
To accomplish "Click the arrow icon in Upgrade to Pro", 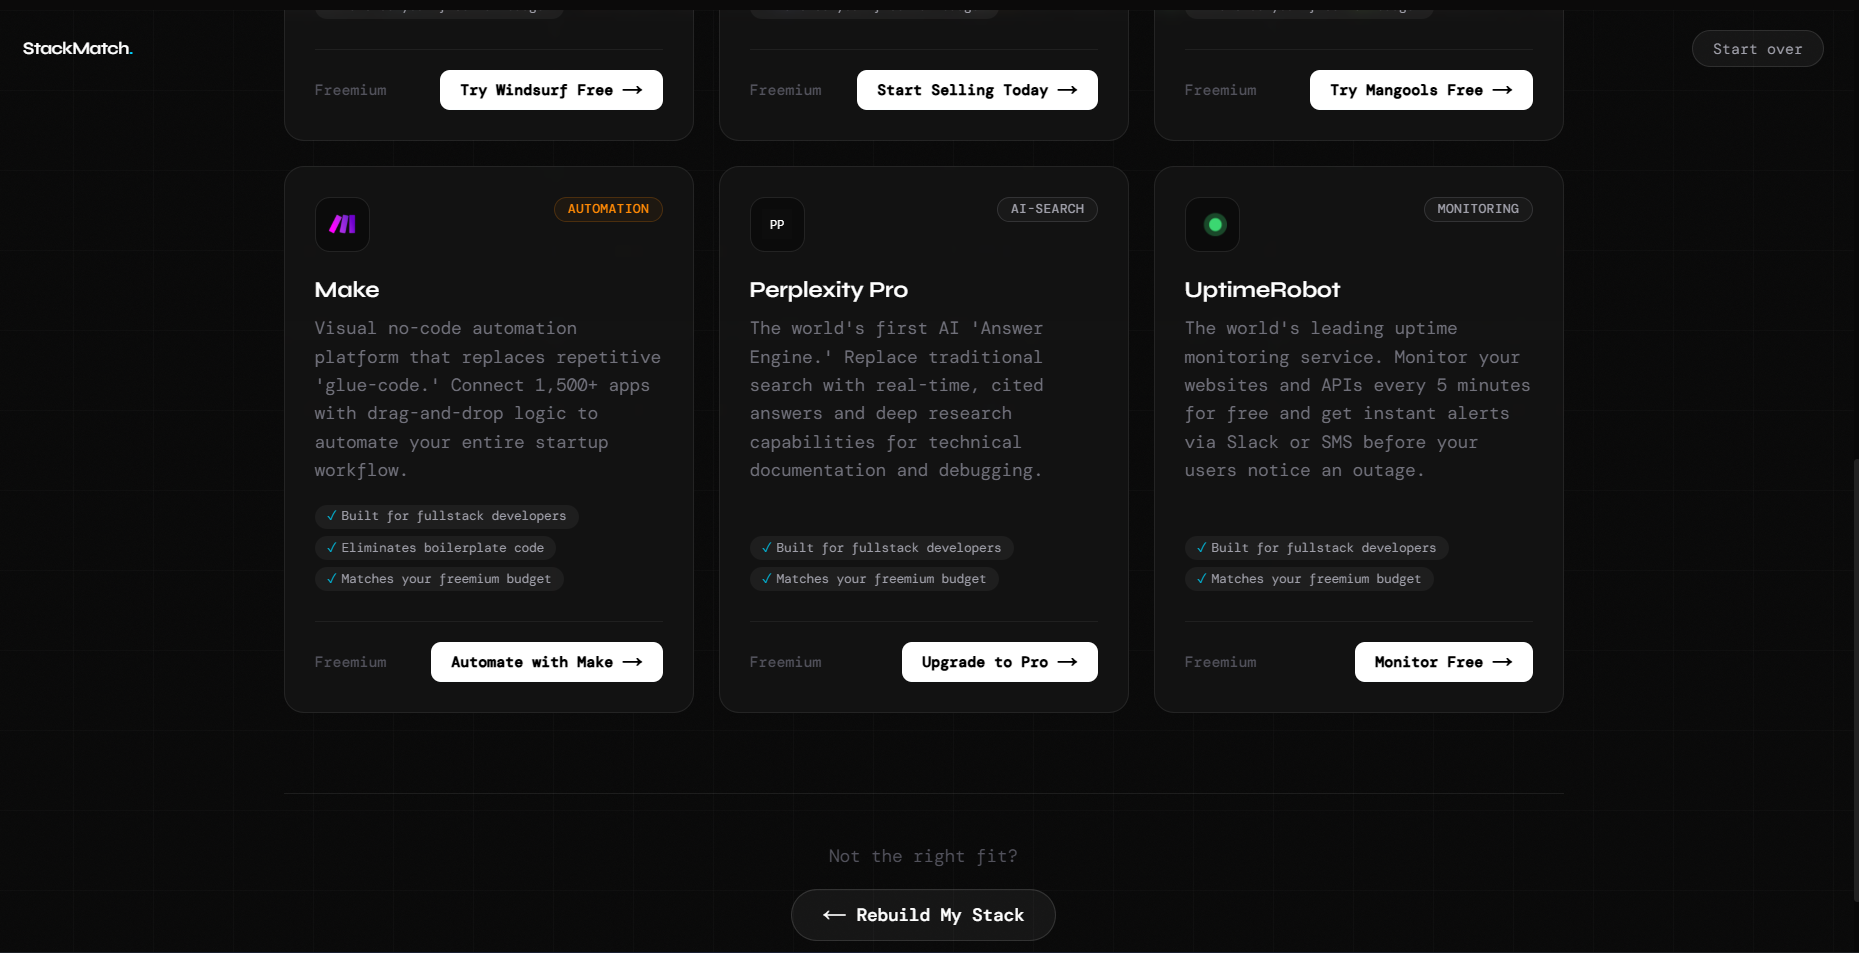I will (1067, 661).
